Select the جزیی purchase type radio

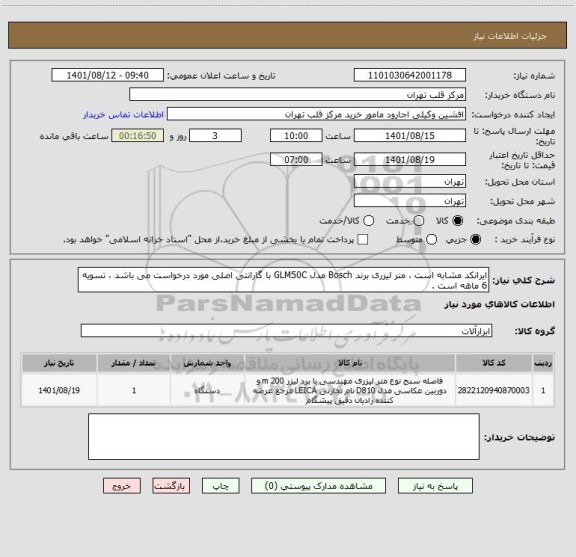(476, 240)
